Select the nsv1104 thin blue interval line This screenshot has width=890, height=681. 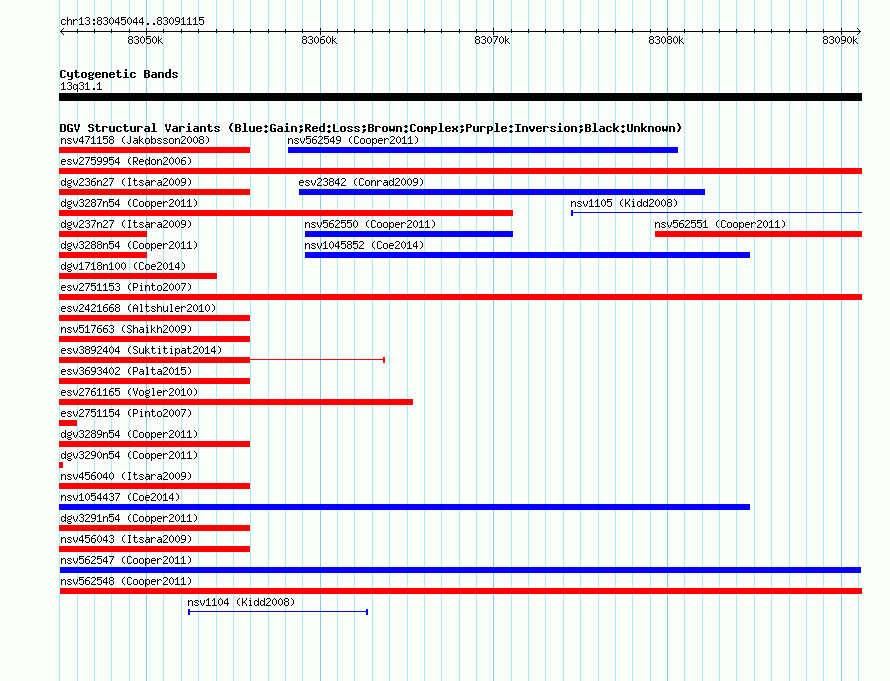coord(278,612)
